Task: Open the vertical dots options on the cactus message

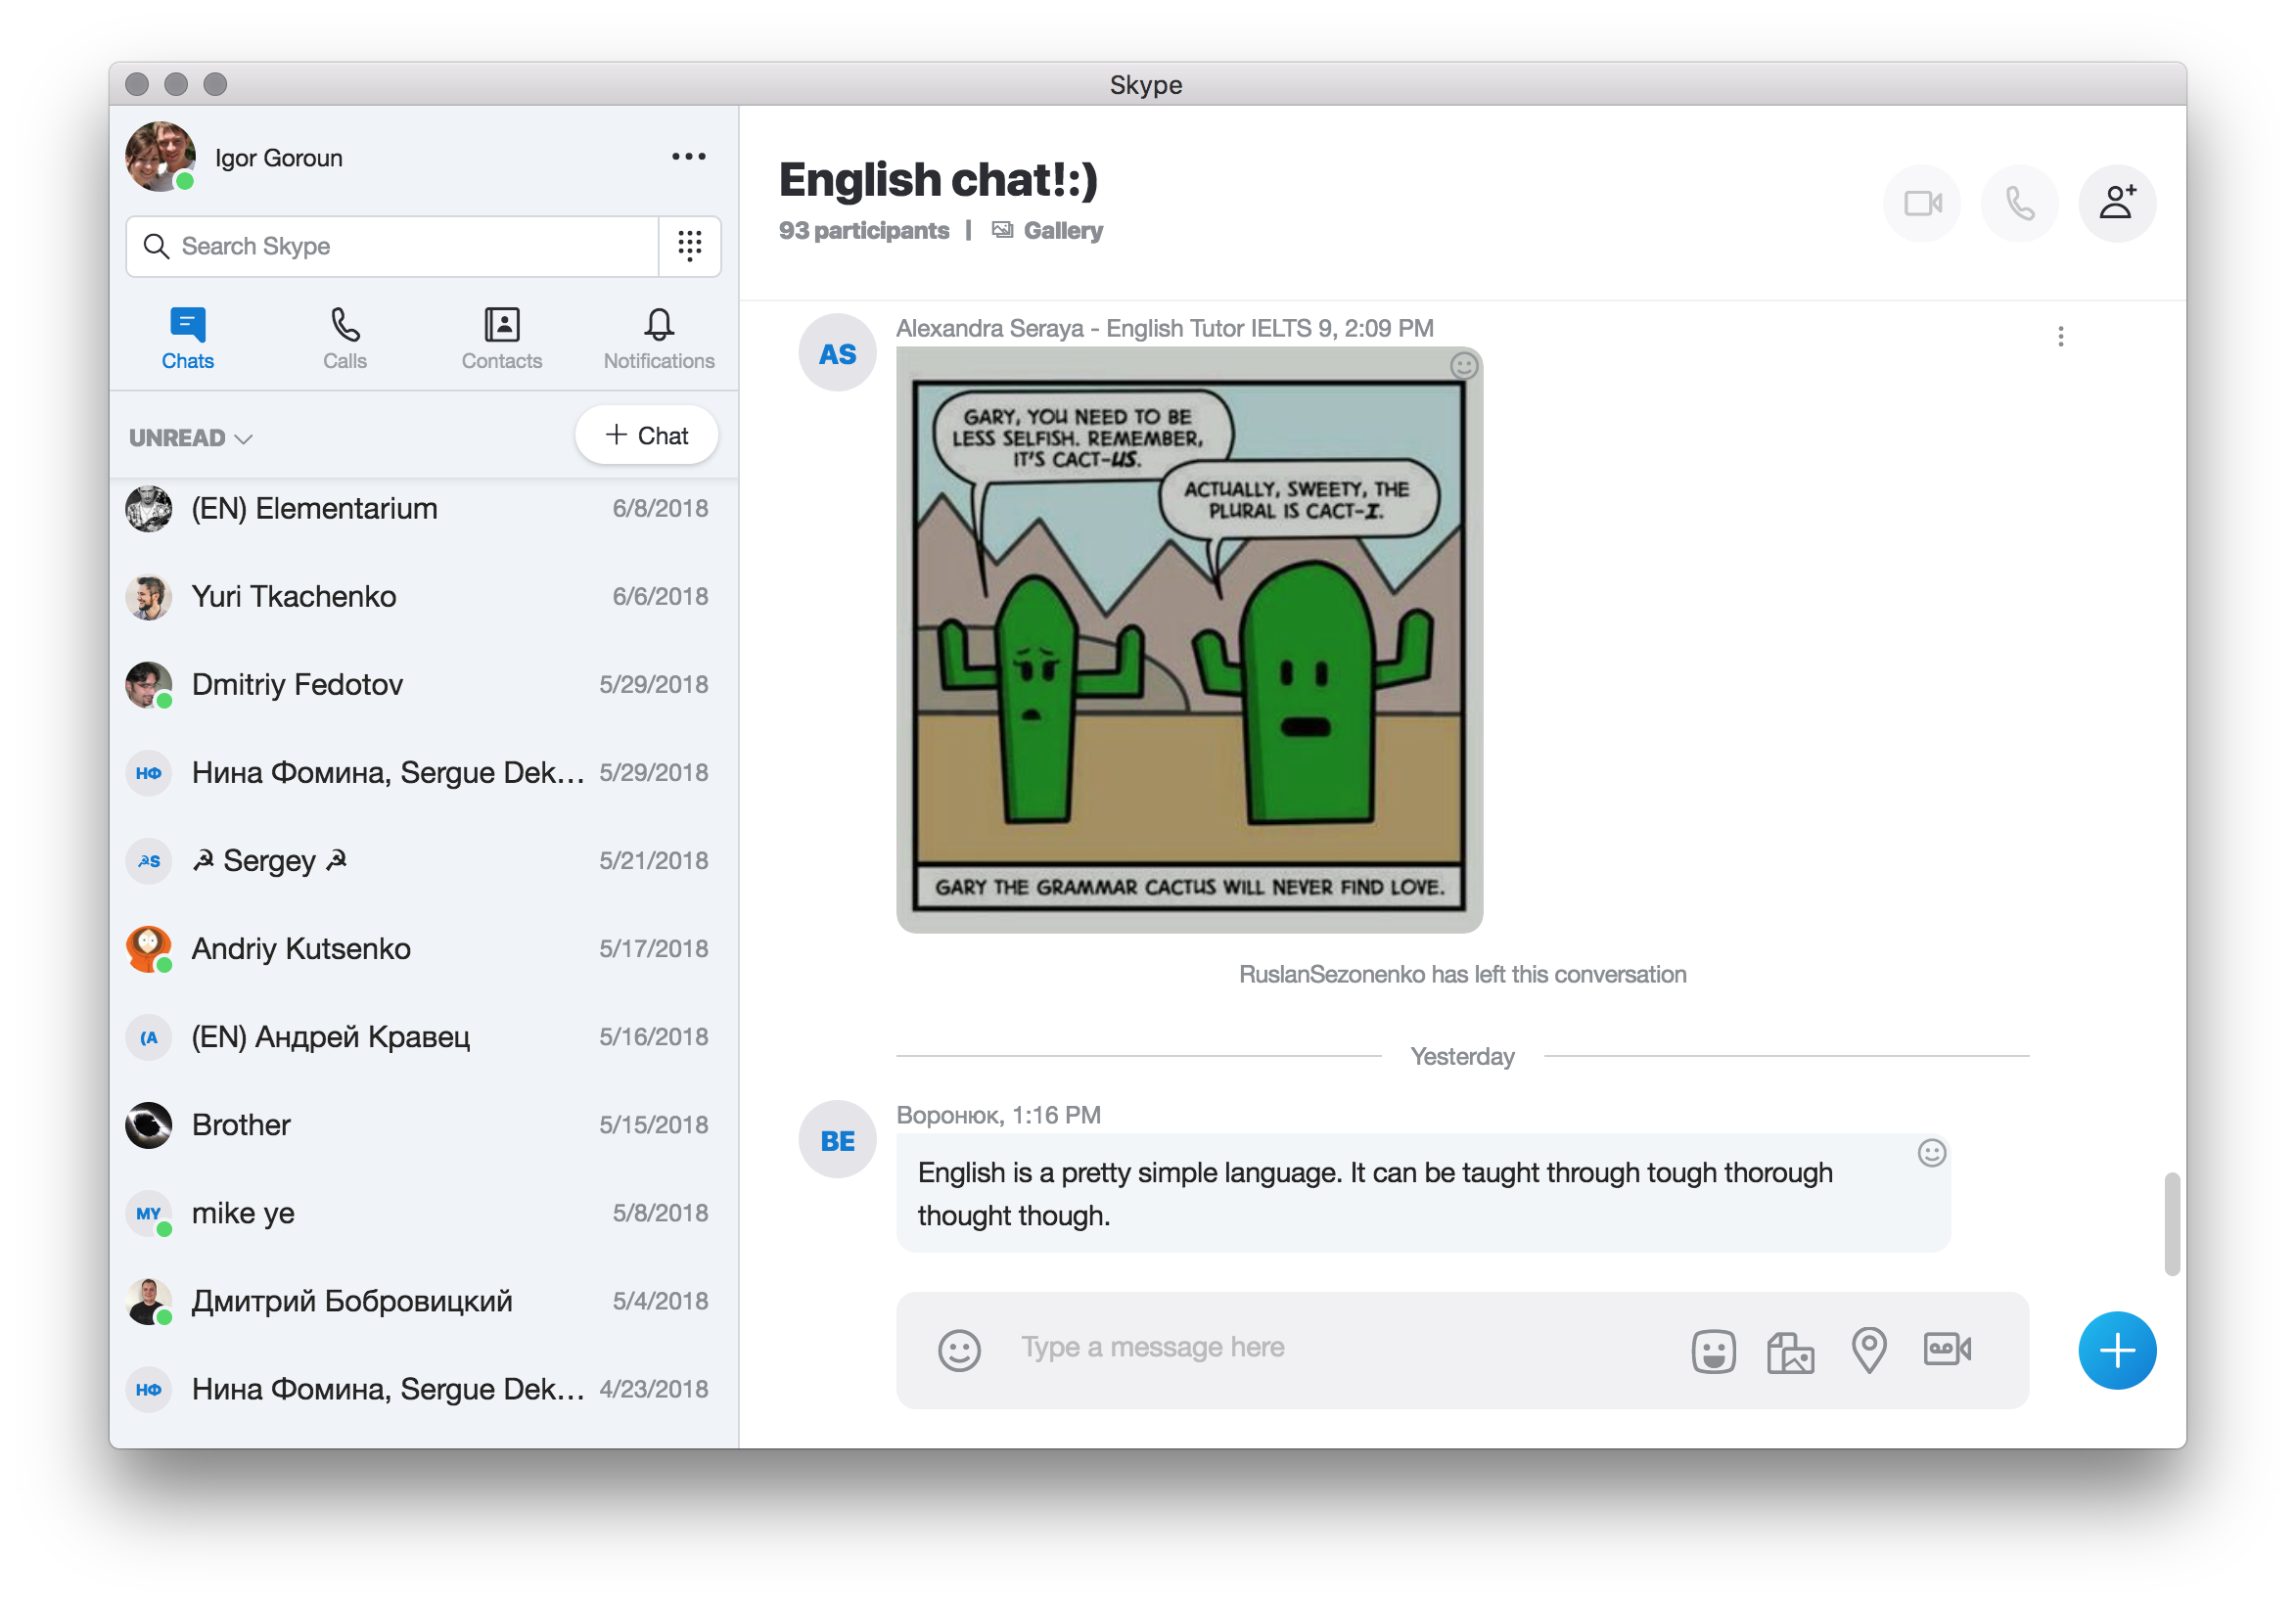Action: [x=2060, y=337]
